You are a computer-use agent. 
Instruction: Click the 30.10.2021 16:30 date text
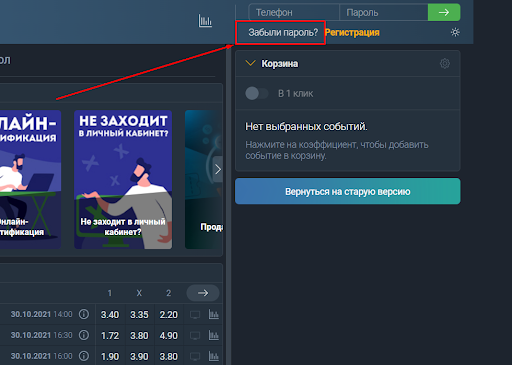[x=41, y=335]
